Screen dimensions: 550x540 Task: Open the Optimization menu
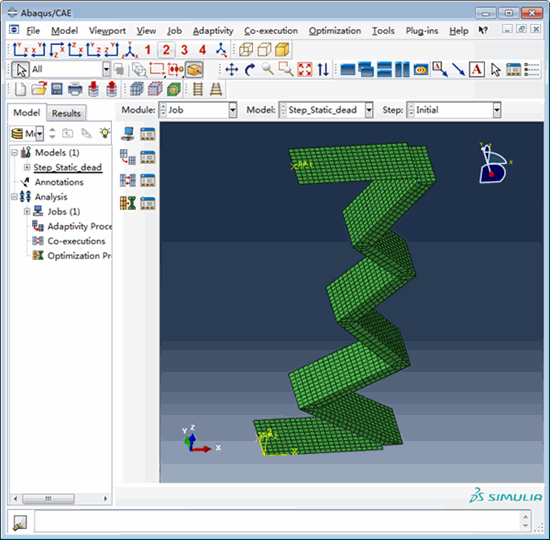[335, 31]
